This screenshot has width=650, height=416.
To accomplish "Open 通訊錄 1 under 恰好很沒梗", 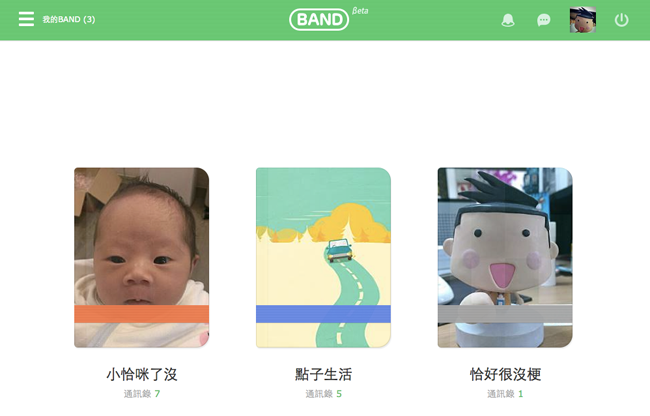I will pos(505,394).
